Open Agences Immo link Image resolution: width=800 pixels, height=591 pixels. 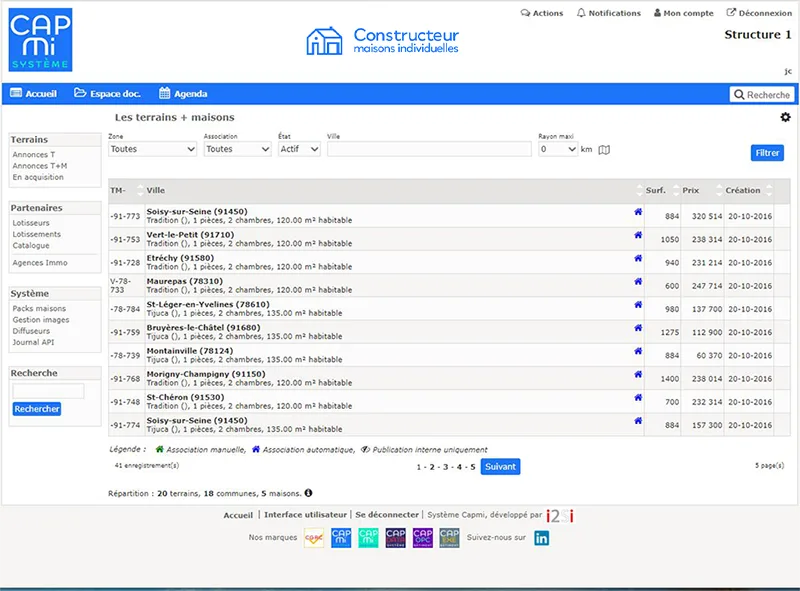[x=40, y=263]
